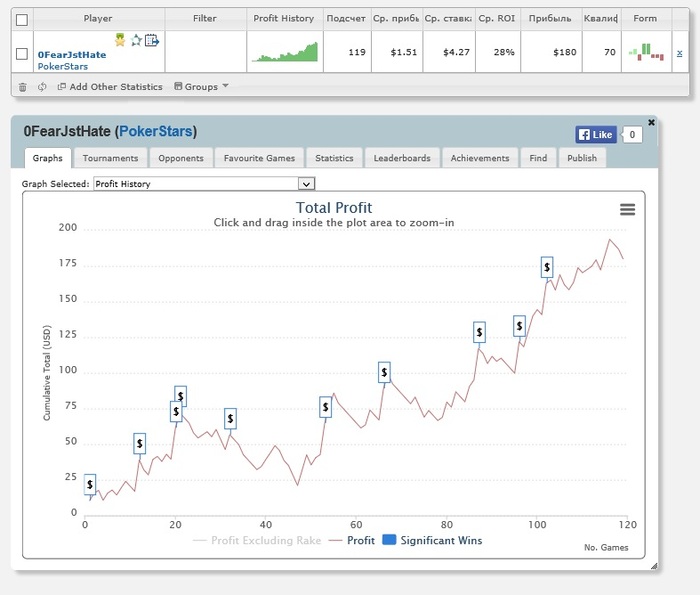Sort by the Подсчет column header

coord(346,19)
